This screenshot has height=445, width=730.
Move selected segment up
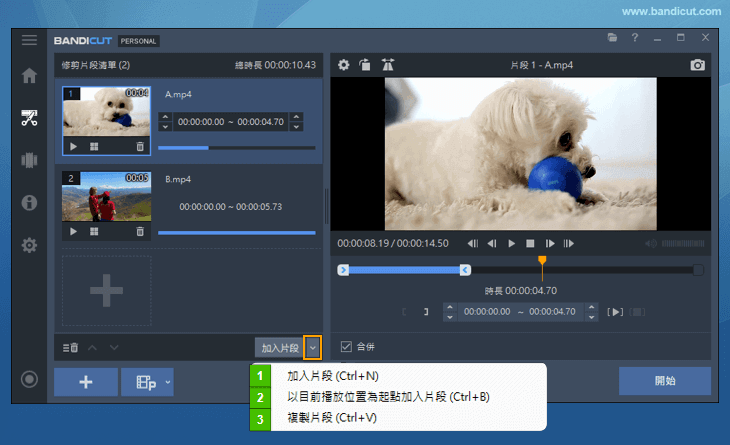point(93,348)
